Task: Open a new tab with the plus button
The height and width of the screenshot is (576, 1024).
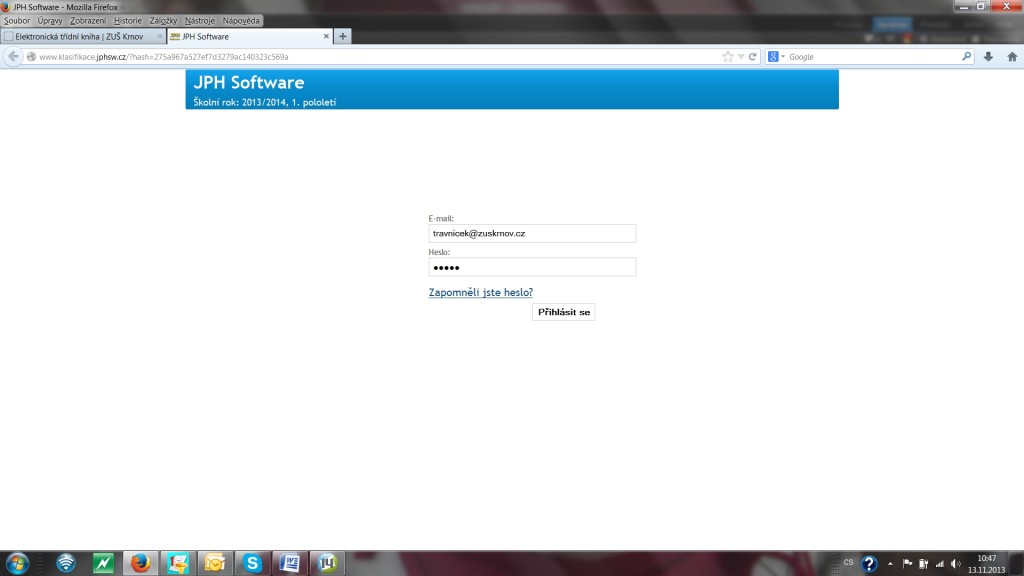Action: (x=343, y=37)
